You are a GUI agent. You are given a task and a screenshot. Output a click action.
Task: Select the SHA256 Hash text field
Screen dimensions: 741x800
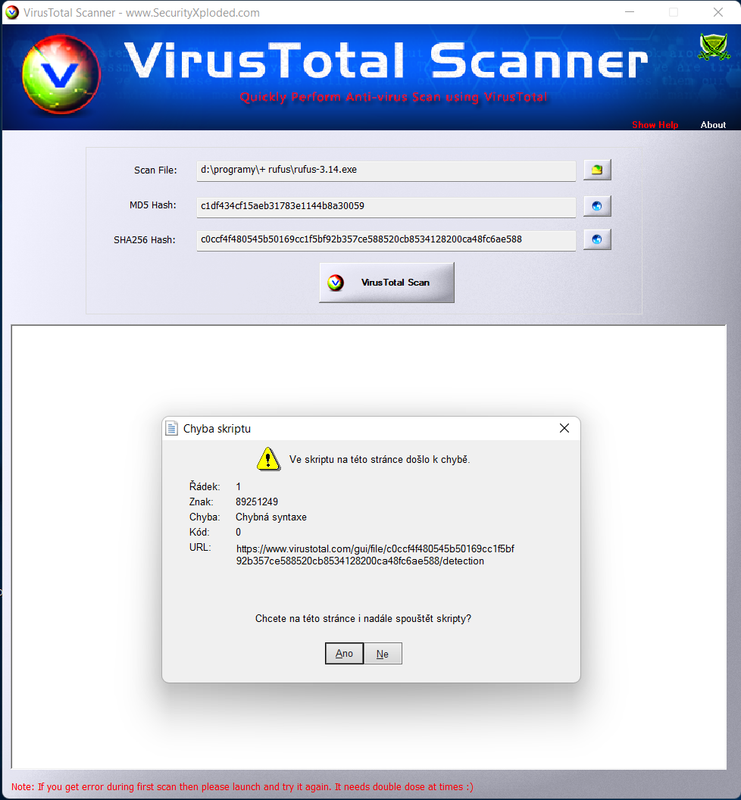[x=386, y=240]
